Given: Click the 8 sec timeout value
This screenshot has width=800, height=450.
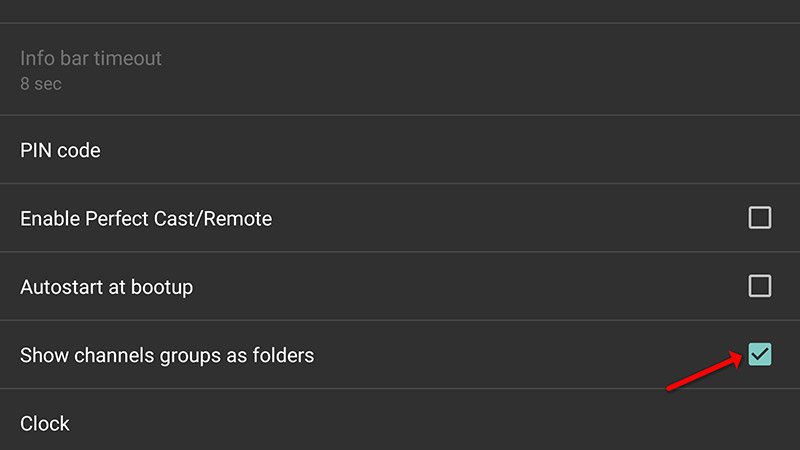Looking at the screenshot, I should point(41,84).
